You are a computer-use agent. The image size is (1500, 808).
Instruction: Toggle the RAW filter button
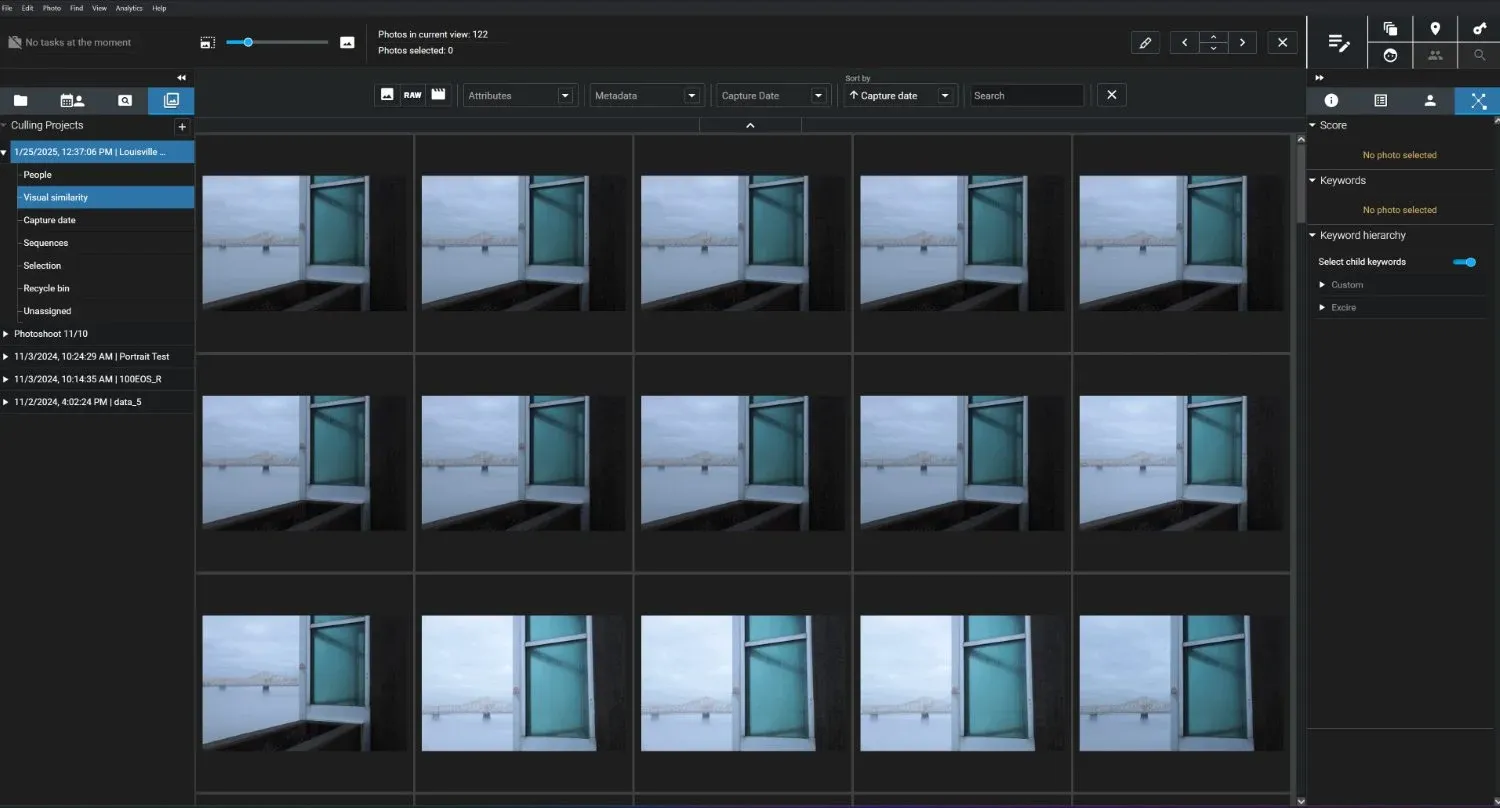pyautogui.click(x=413, y=94)
